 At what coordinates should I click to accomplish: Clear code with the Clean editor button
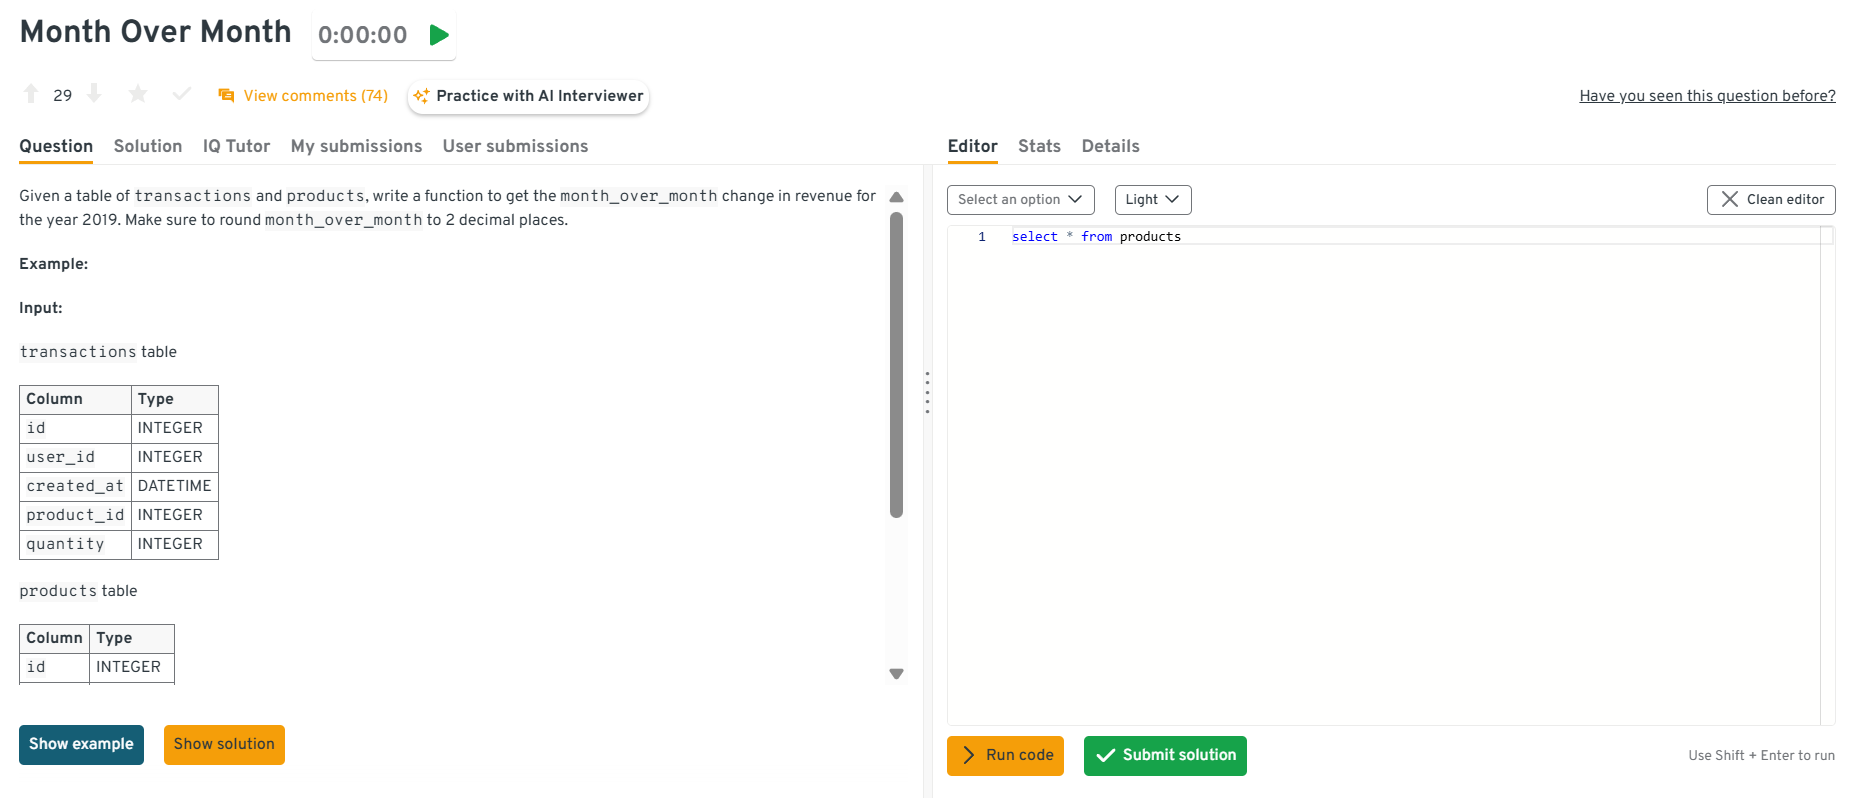1770,200
